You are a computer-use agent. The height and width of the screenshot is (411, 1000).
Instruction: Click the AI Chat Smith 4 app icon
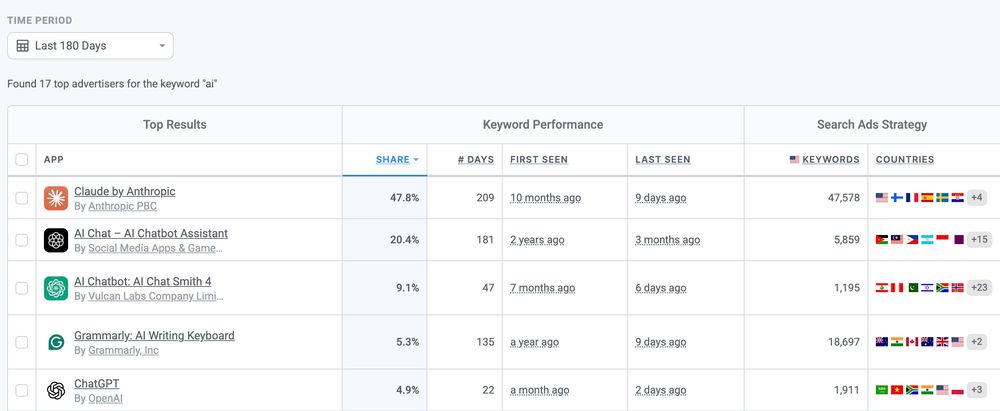pos(56,288)
